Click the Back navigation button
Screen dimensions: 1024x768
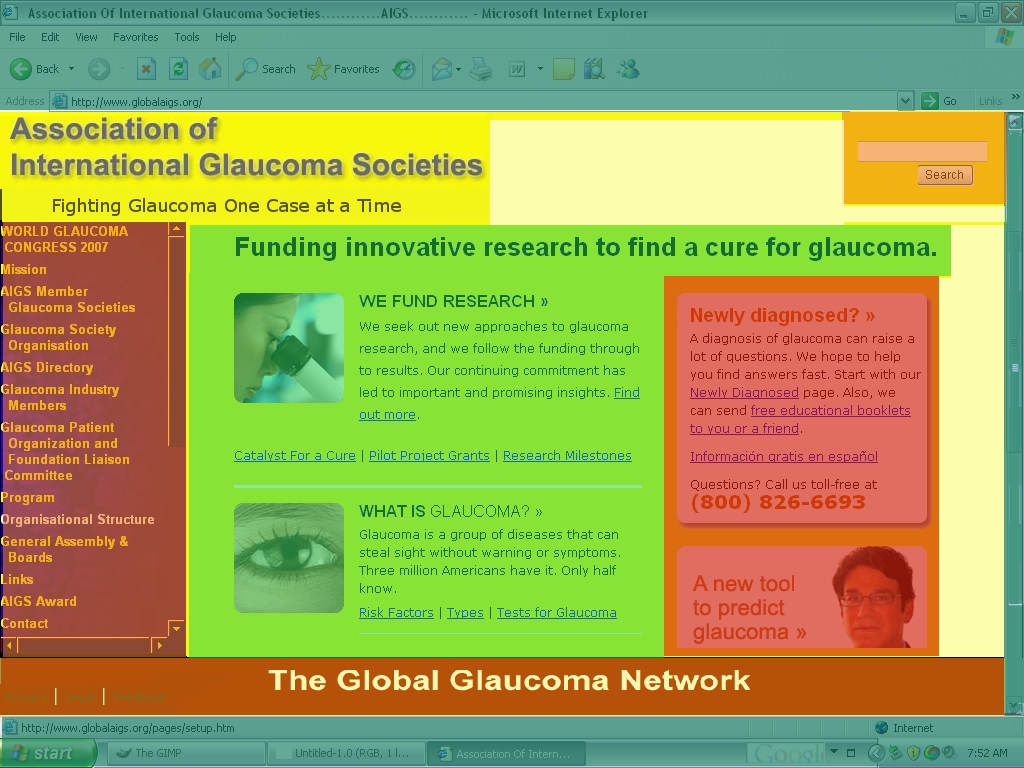pos(35,69)
